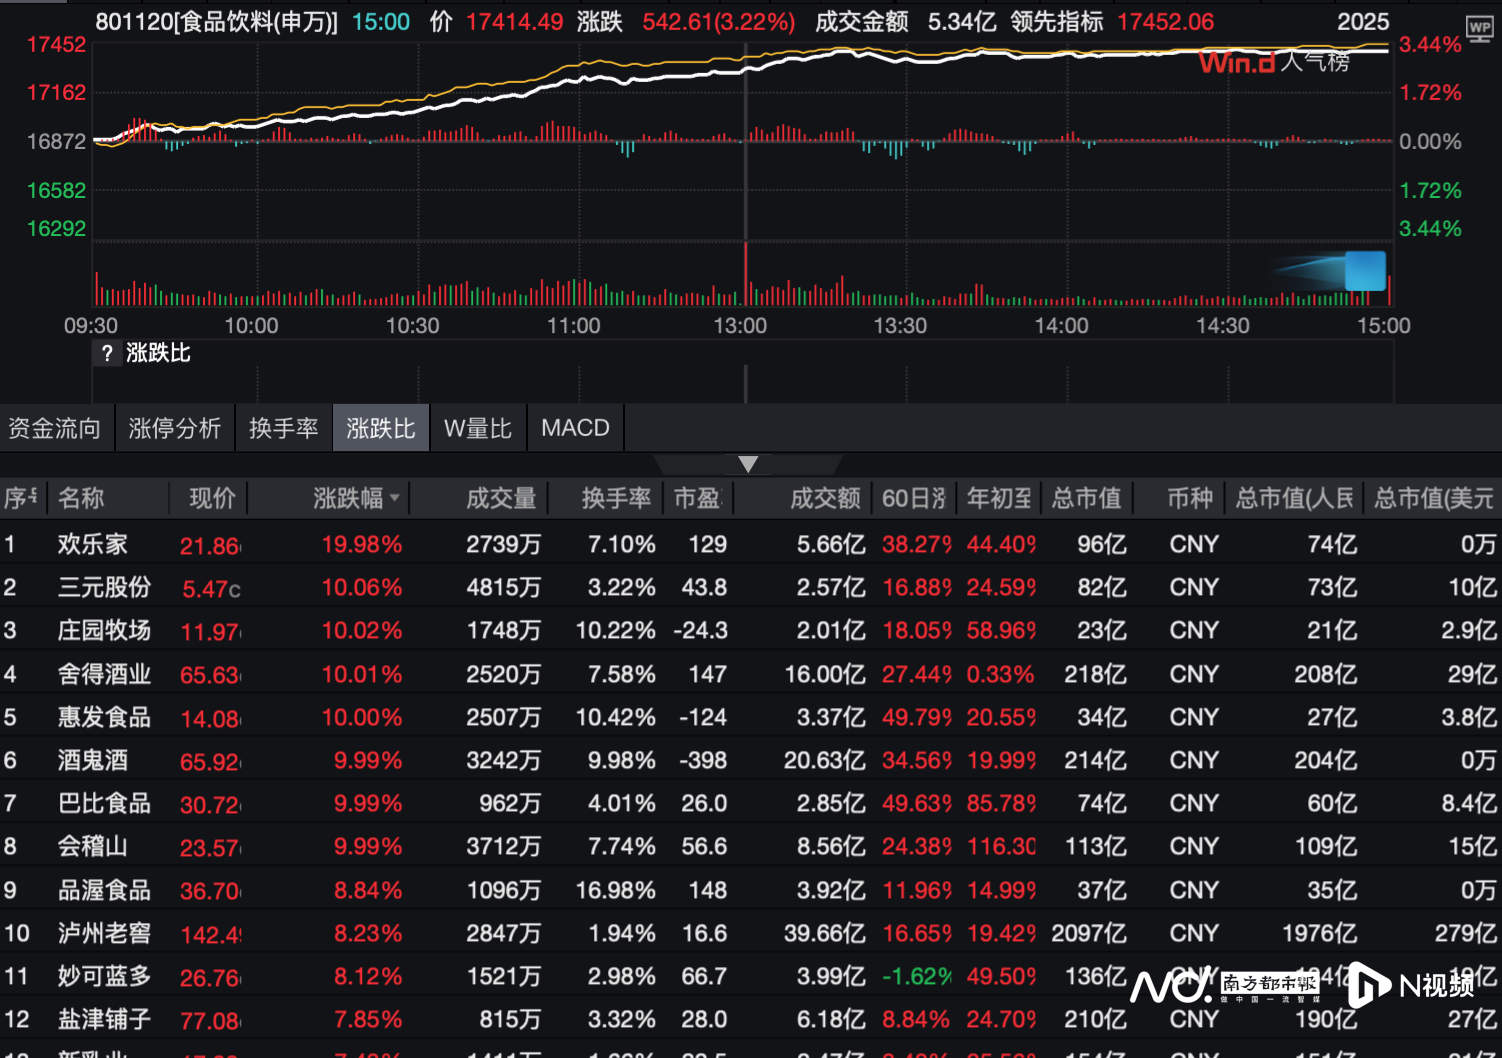
Task: Sort the table by 成交额 column header
Action: (x=823, y=498)
